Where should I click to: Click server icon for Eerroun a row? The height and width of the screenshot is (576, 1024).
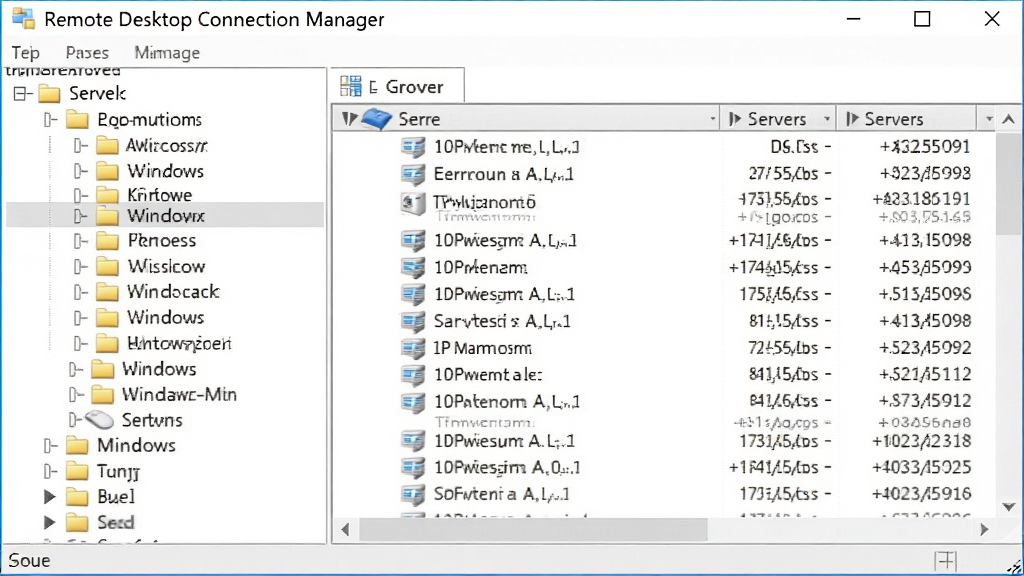click(413, 174)
